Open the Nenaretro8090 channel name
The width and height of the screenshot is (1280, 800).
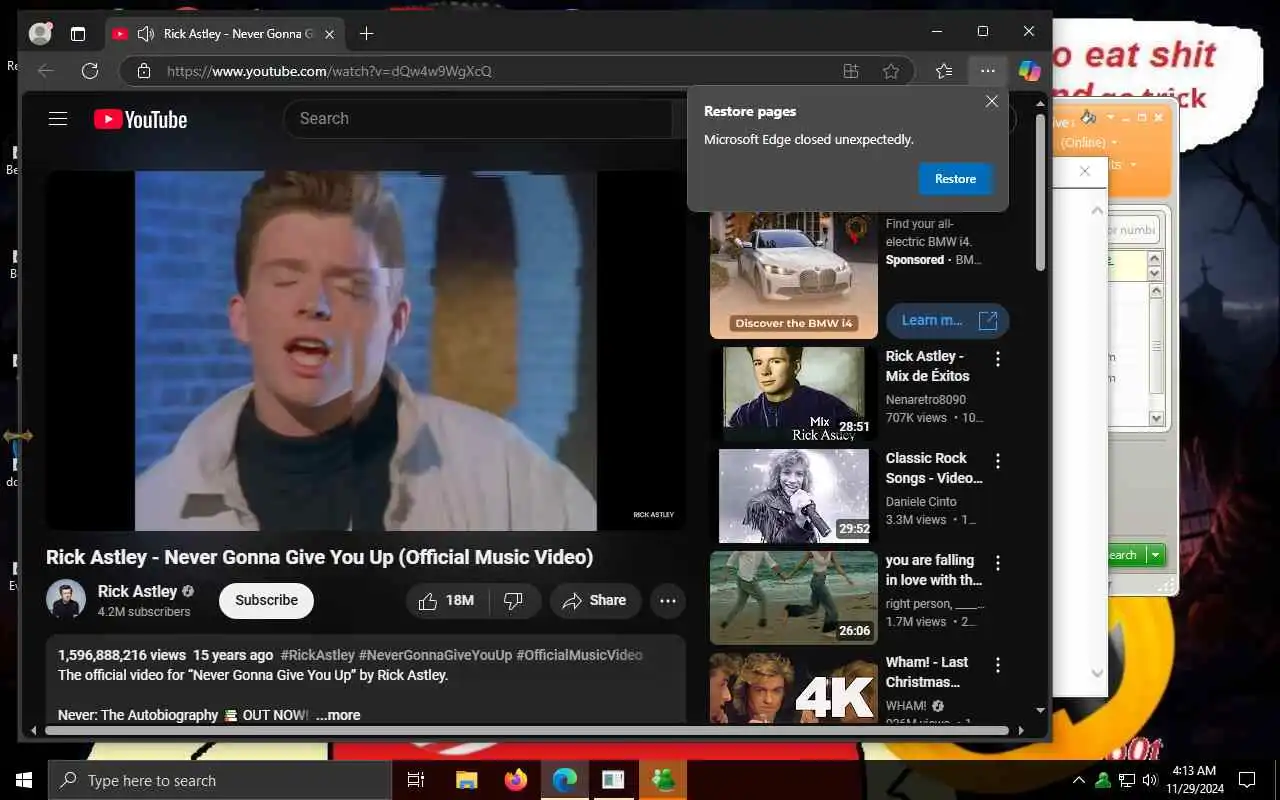926,400
